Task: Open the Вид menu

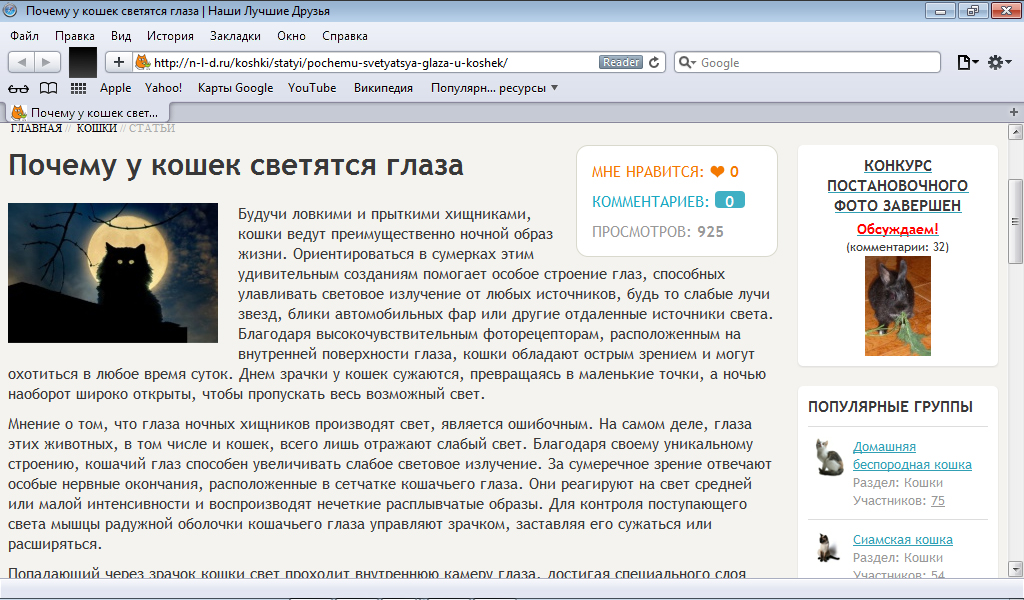Action: 121,36
